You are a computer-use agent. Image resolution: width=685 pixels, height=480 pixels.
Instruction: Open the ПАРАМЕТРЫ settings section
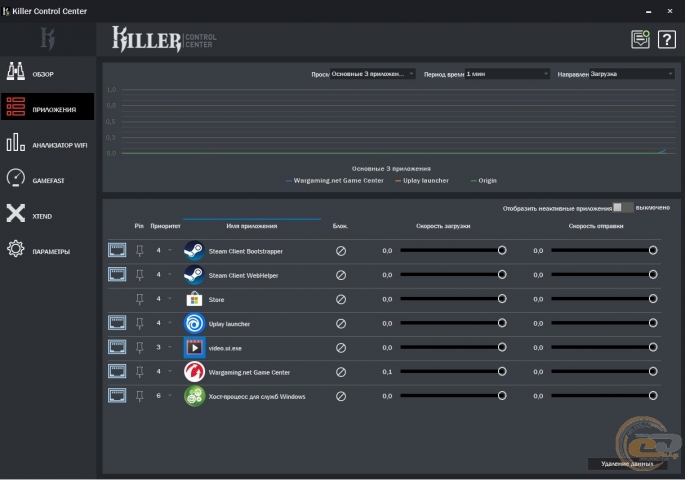[47, 250]
